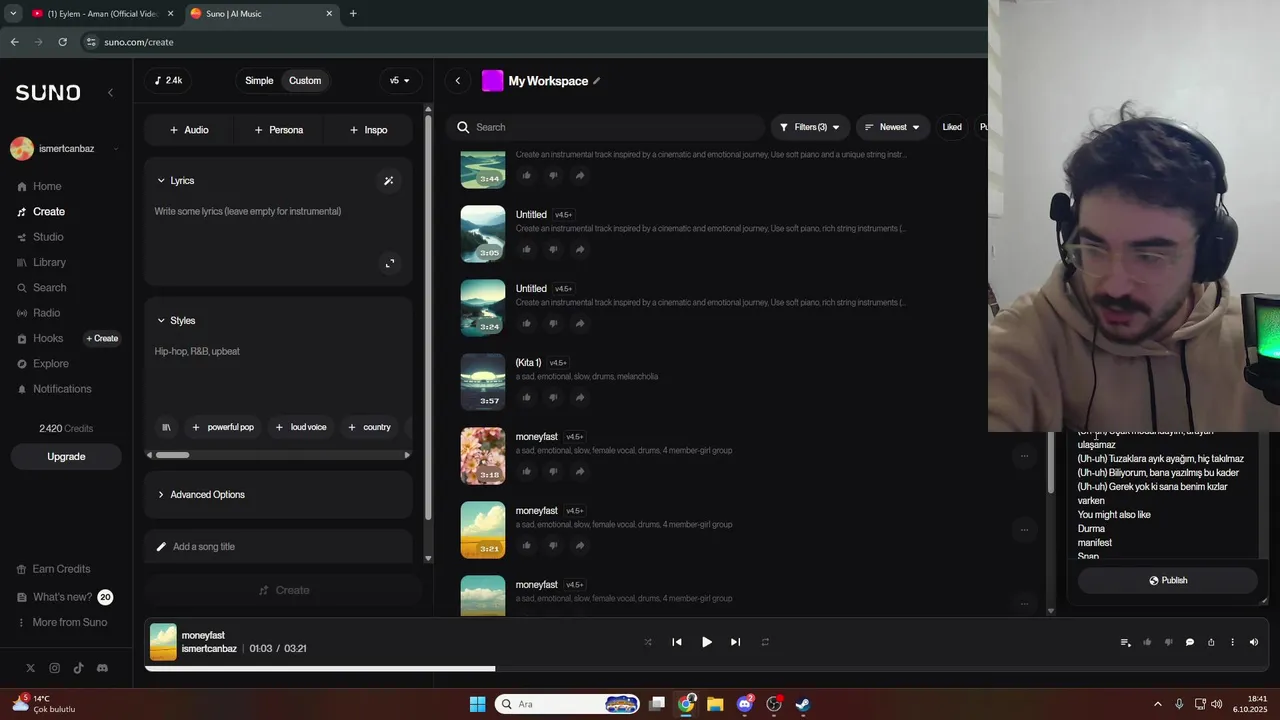Add the powerful pop style tag

click(222, 427)
